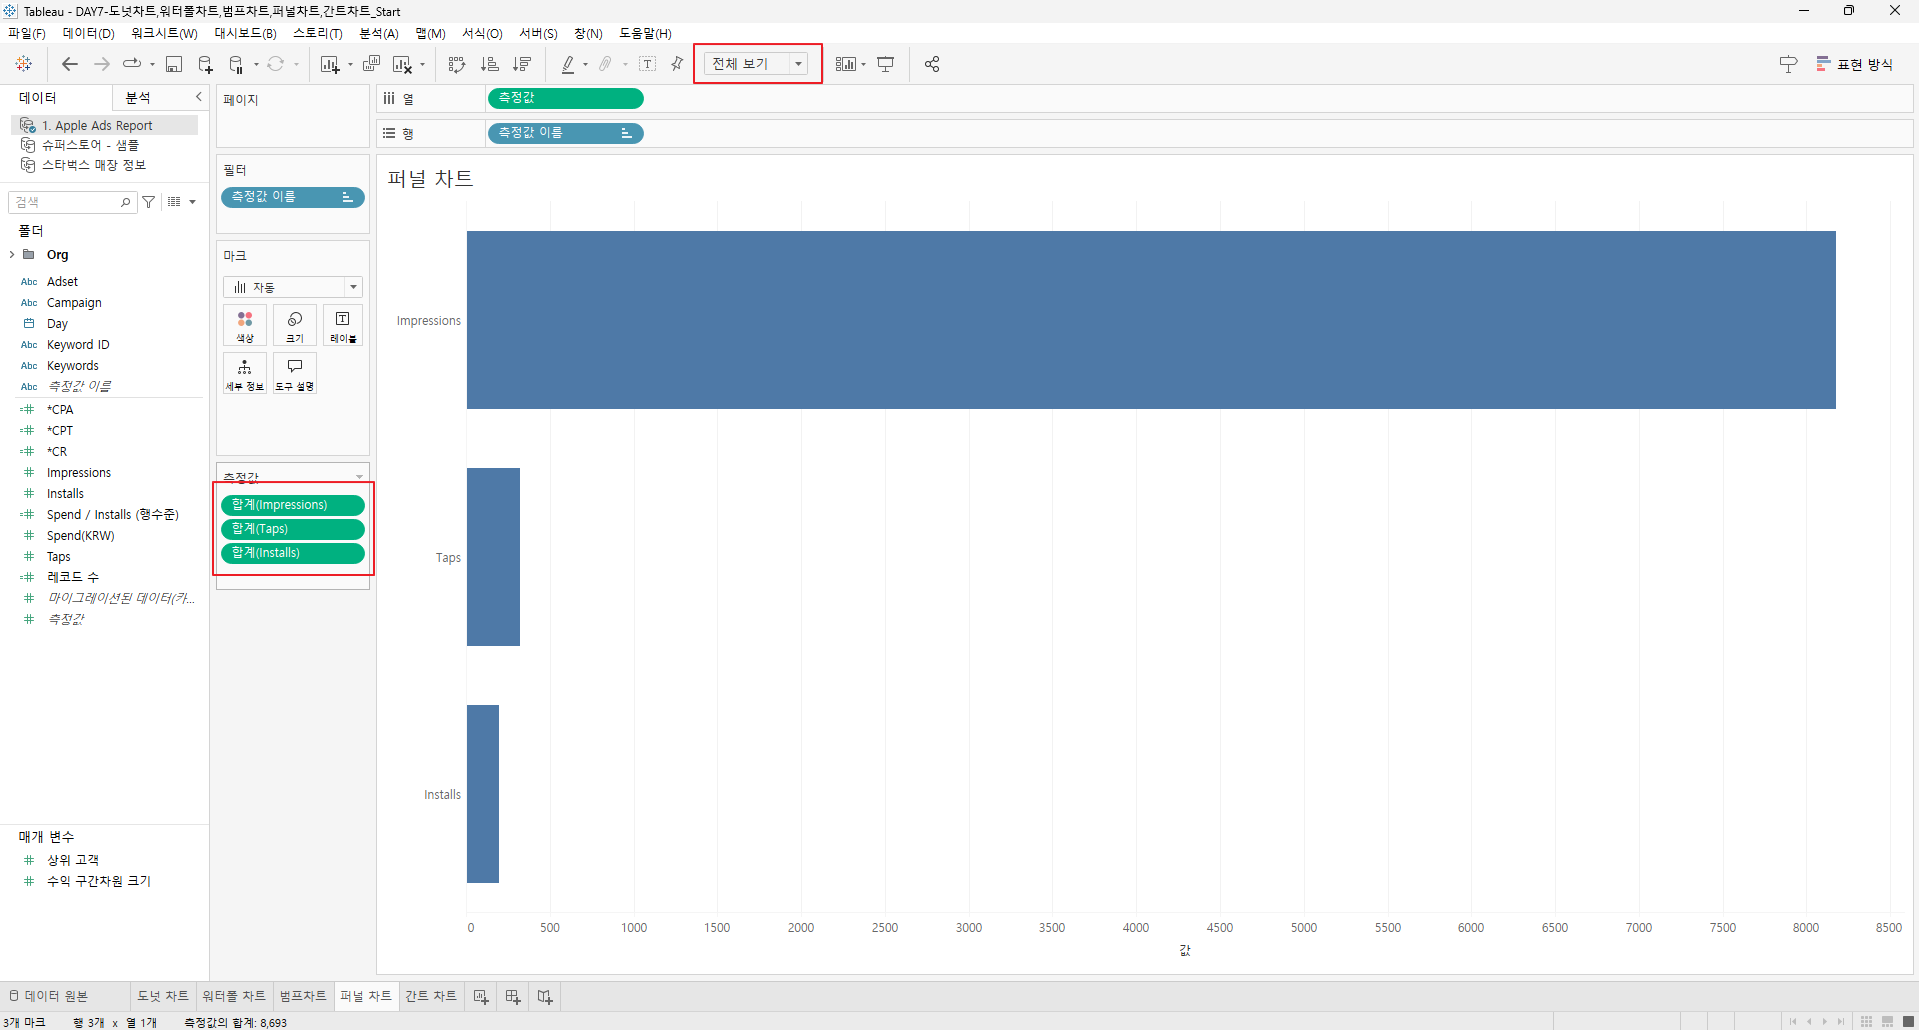Add new worksheet tab icon at bottom
Viewport: 1919px width, 1030px height.
click(x=481, y=996)
